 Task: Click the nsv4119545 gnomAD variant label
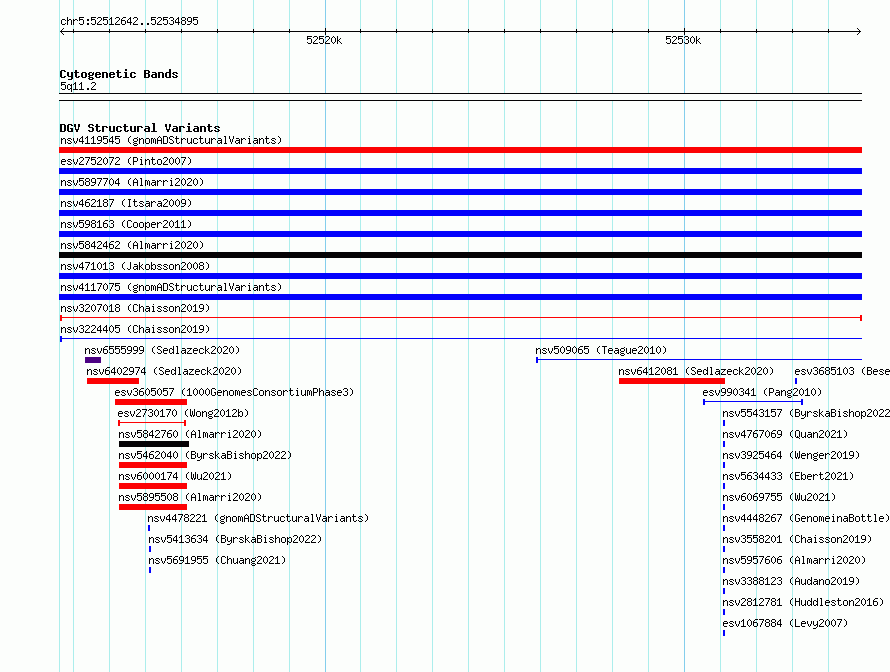pyautogui.click(x=171, y=140)
